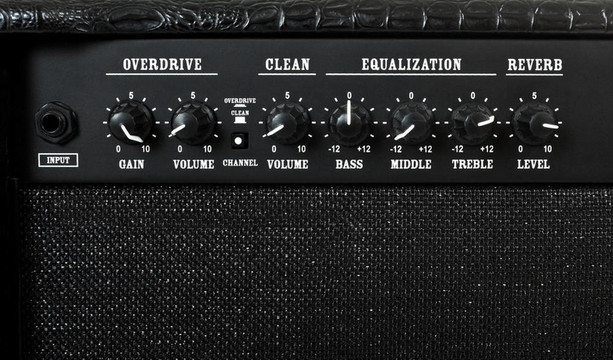Click the BASS label text
The height and width of the screenshot is (360, 613).
pyautogui.click(x=349, y=164)
